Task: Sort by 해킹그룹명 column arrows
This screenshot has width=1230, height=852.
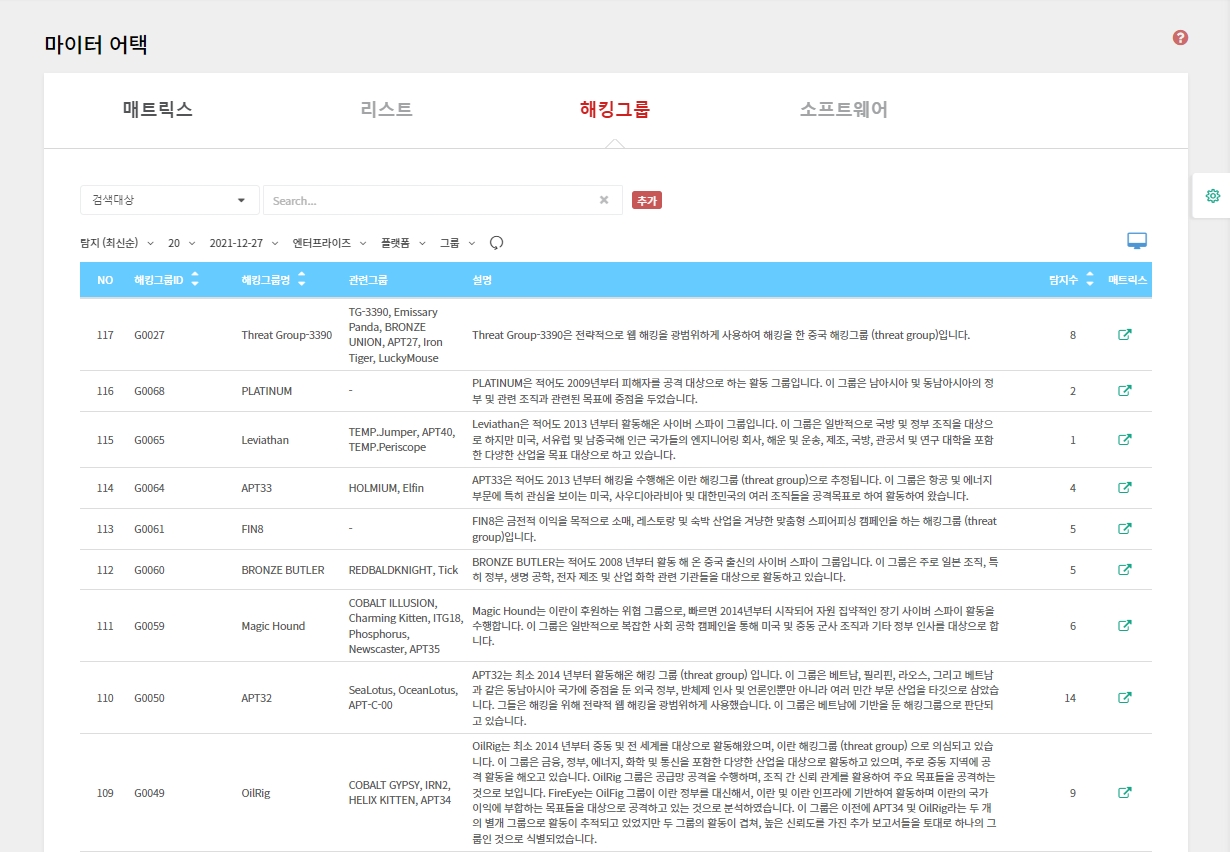Action: point(302,280)
